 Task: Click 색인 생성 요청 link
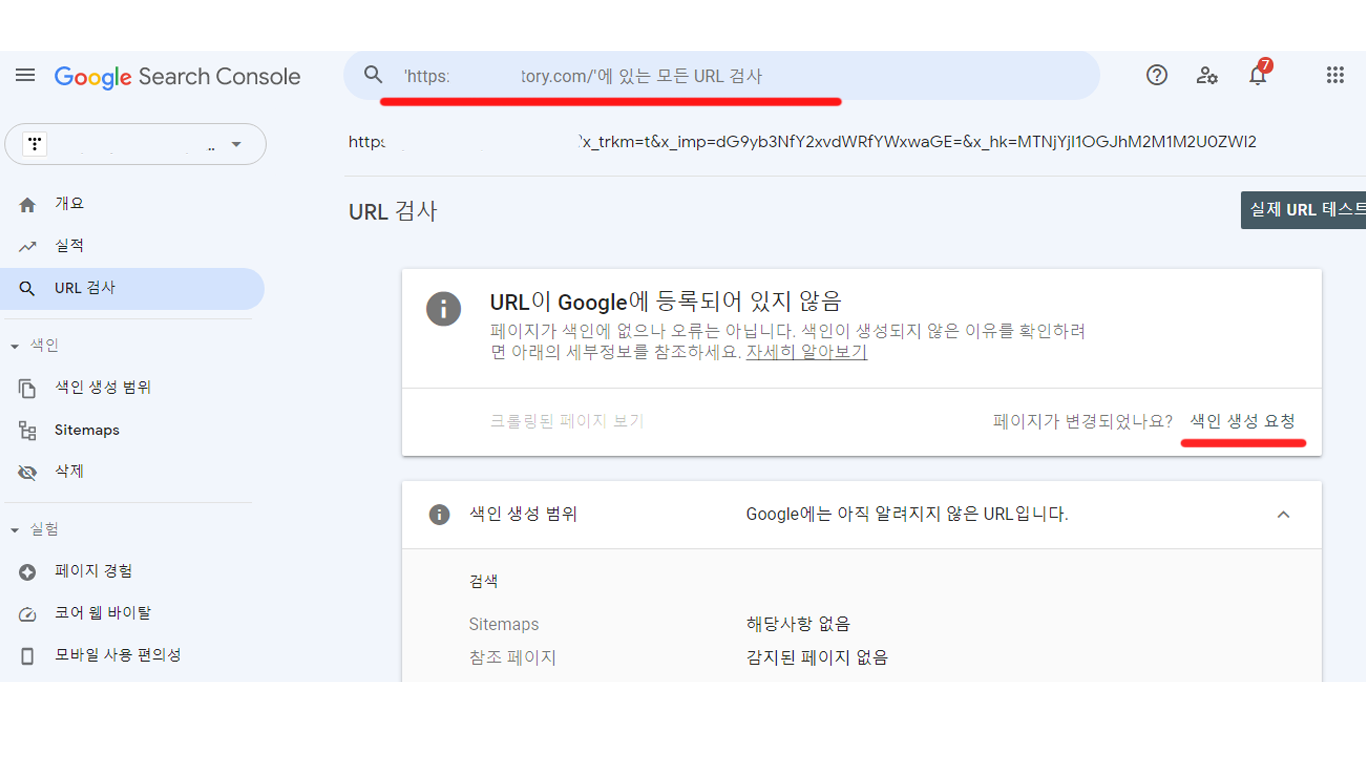[x=1243, y=421]
